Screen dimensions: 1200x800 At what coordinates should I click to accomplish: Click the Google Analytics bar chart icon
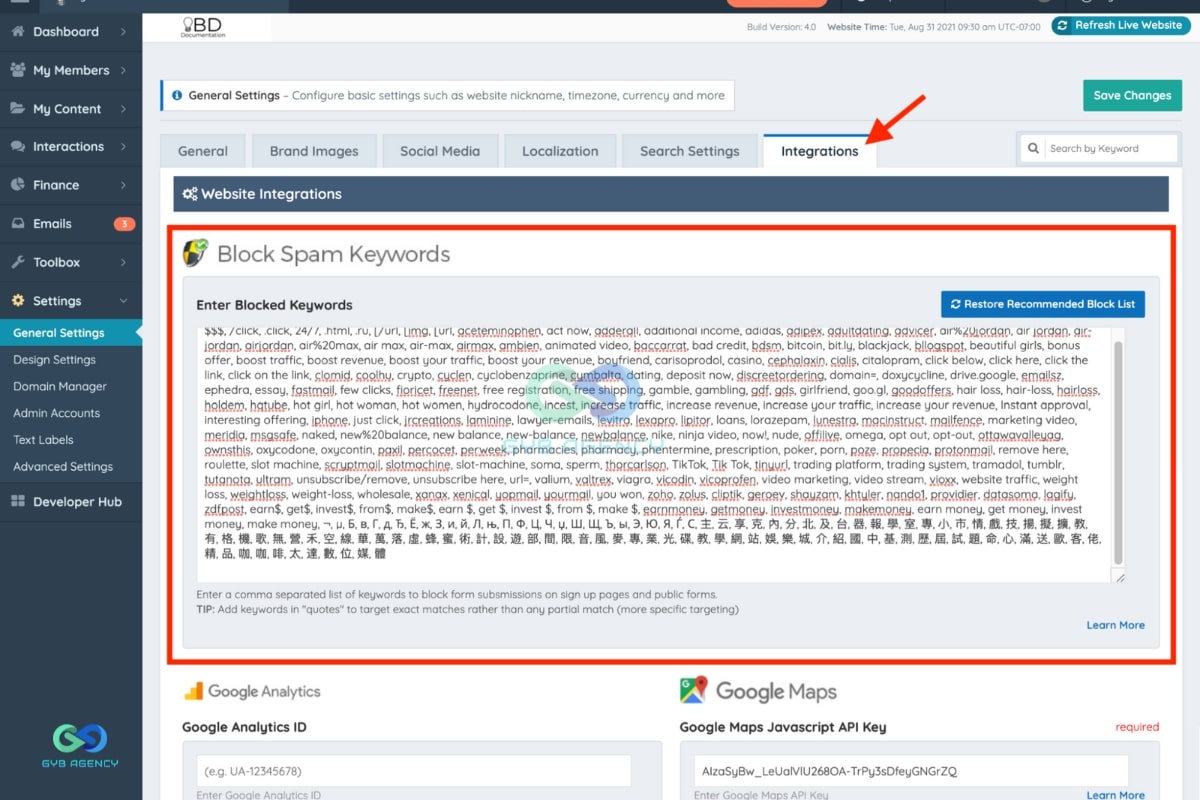(193, 690)
